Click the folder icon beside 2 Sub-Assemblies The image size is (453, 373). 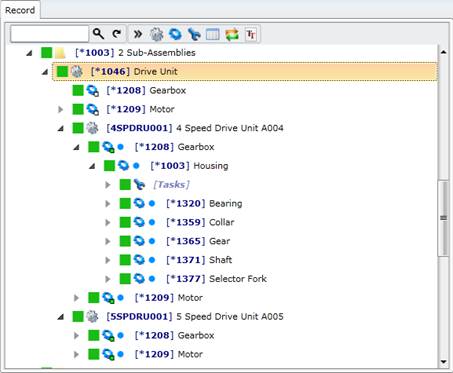point(60,53)
